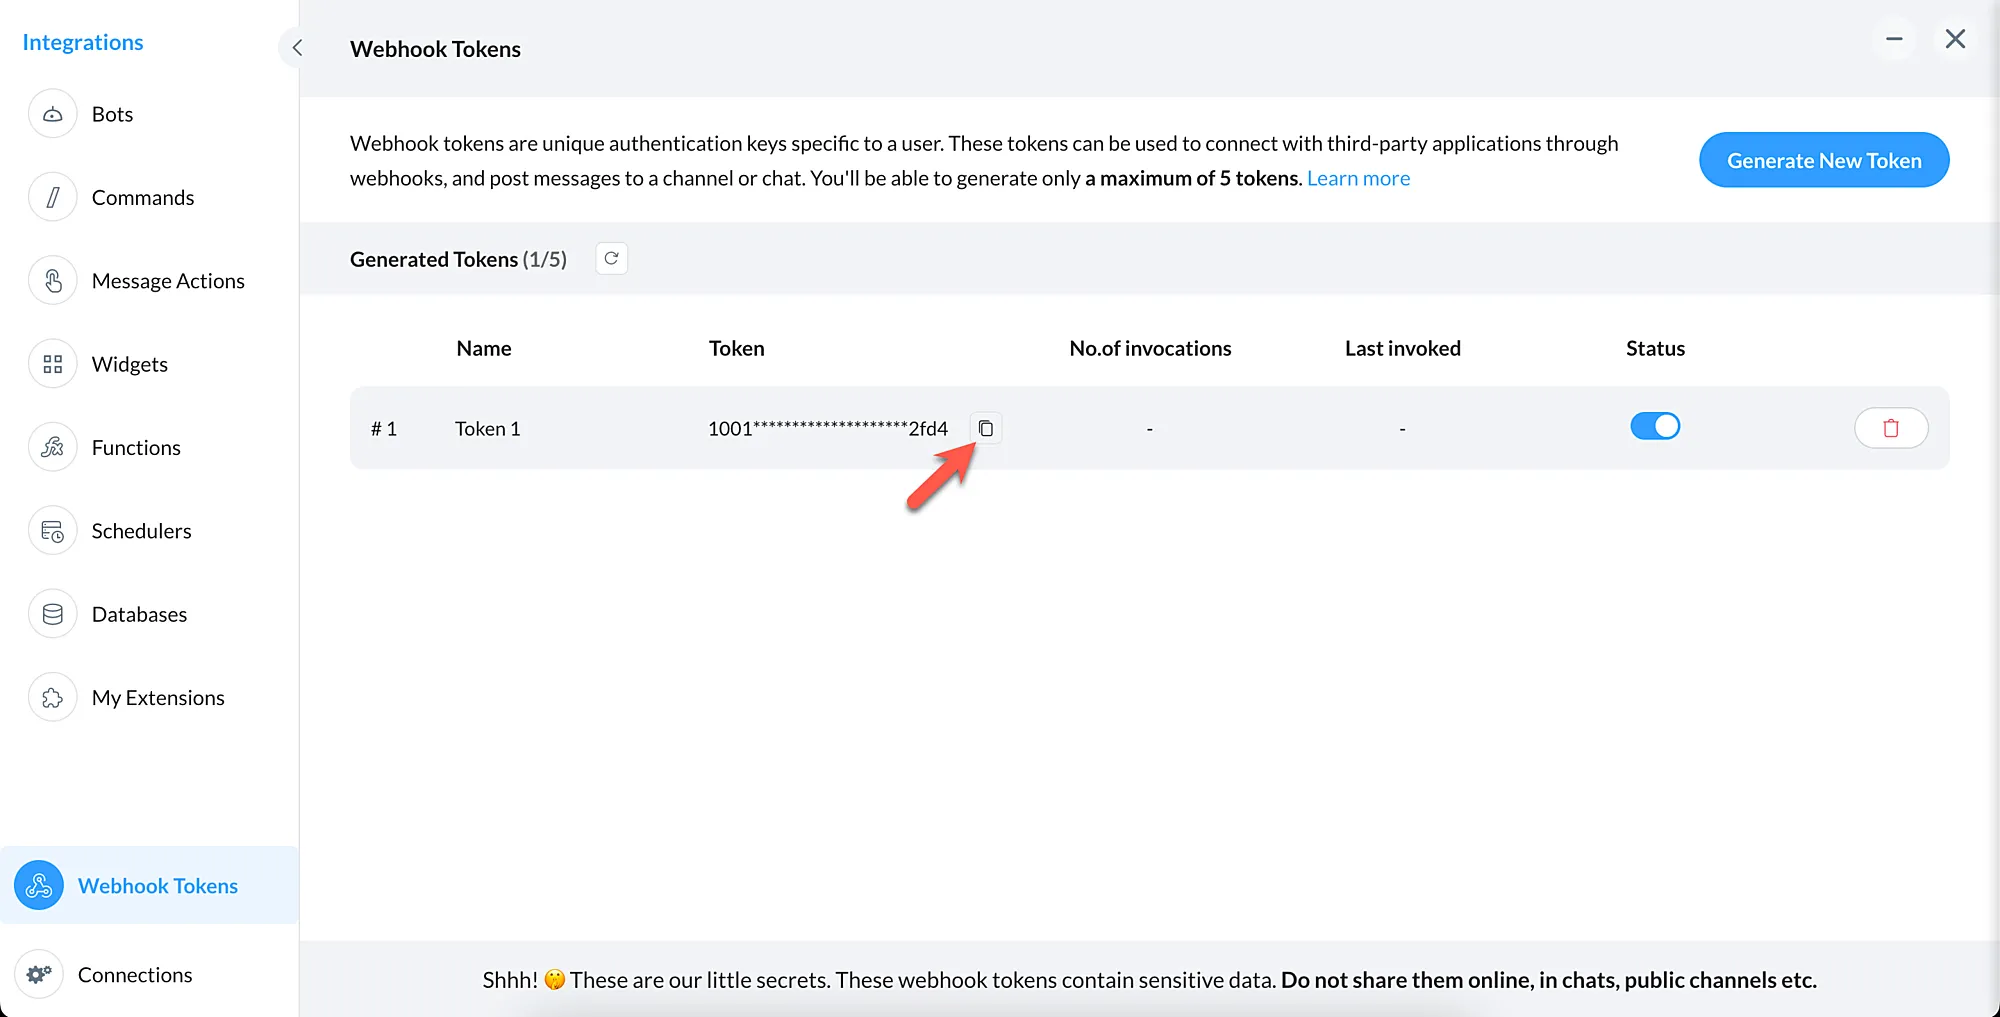The image size is (2000, 1017).
Task: Refresh the generated tokens list
Action: click(611, 259)
